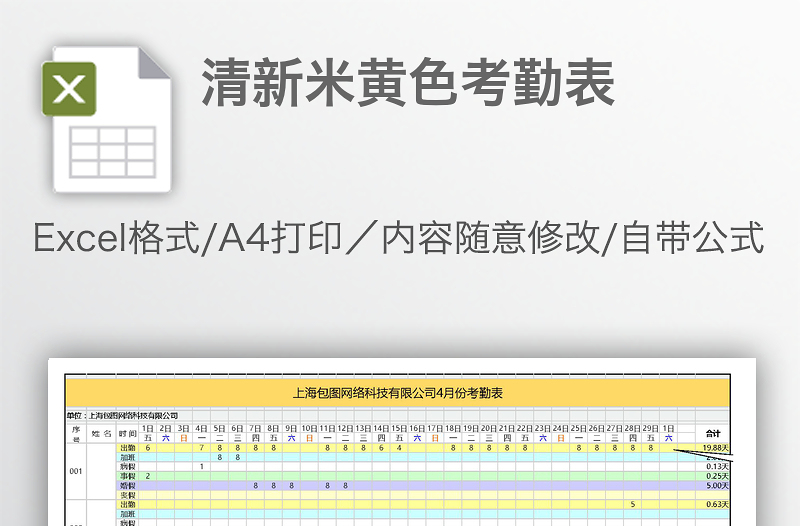Select the 姓名 column header

(102, 434)
